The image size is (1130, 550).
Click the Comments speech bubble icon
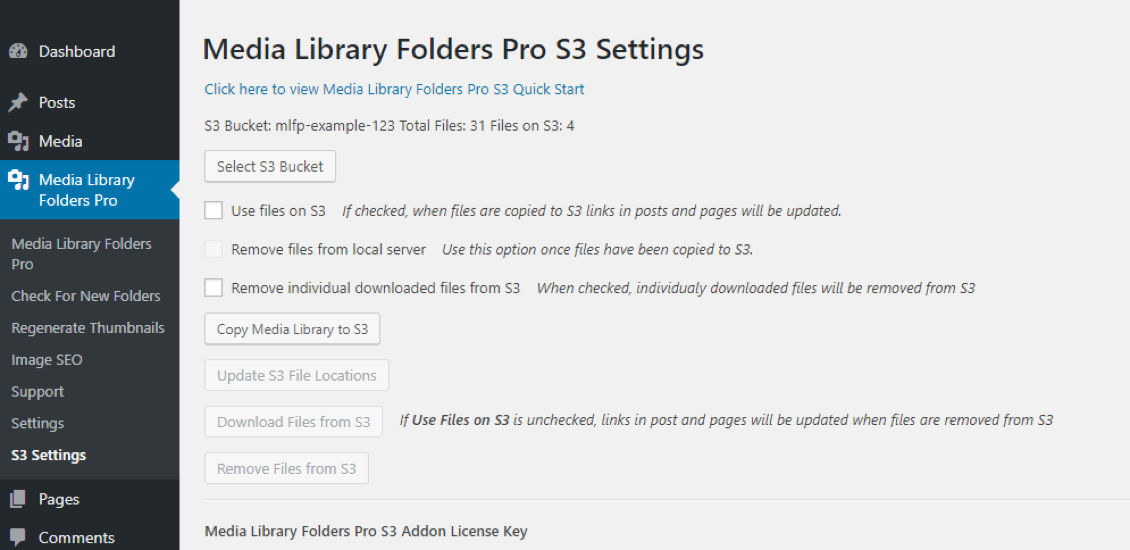(18, 538)
